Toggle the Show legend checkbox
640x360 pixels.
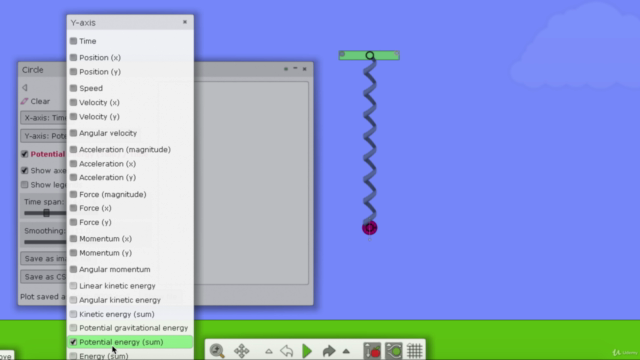click(24, 185)
